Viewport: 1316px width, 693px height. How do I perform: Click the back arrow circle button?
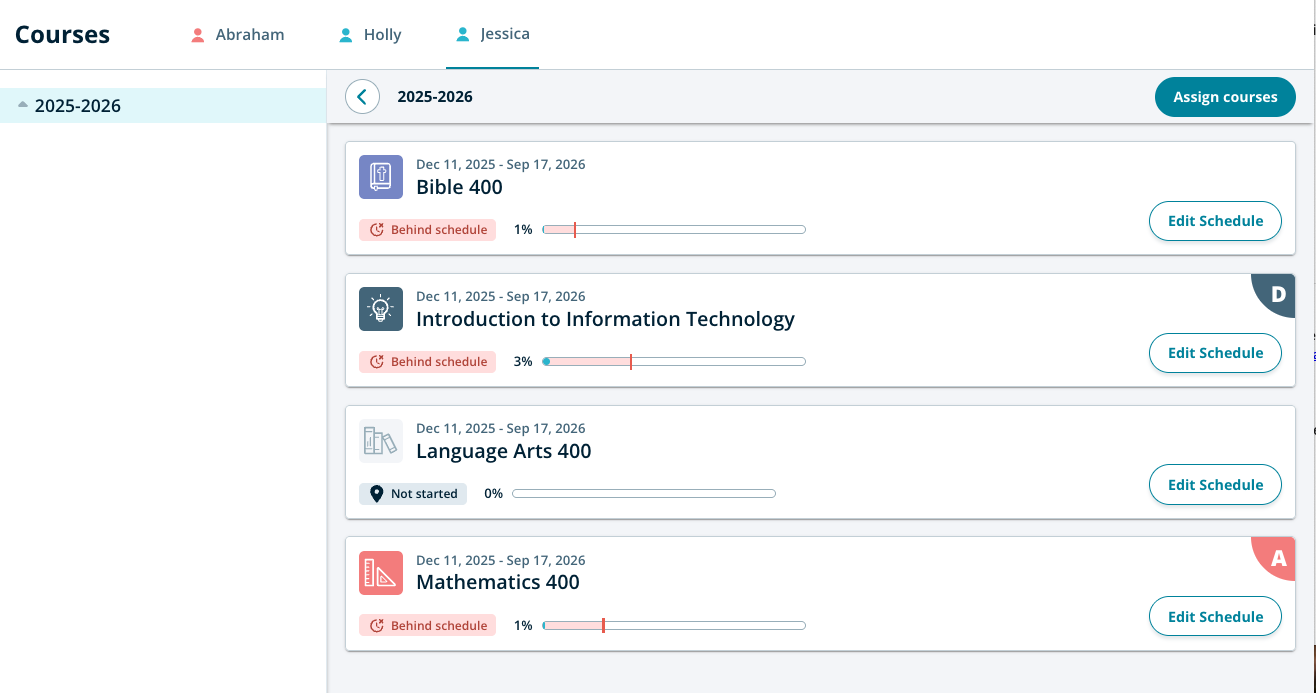coord(362,97)
